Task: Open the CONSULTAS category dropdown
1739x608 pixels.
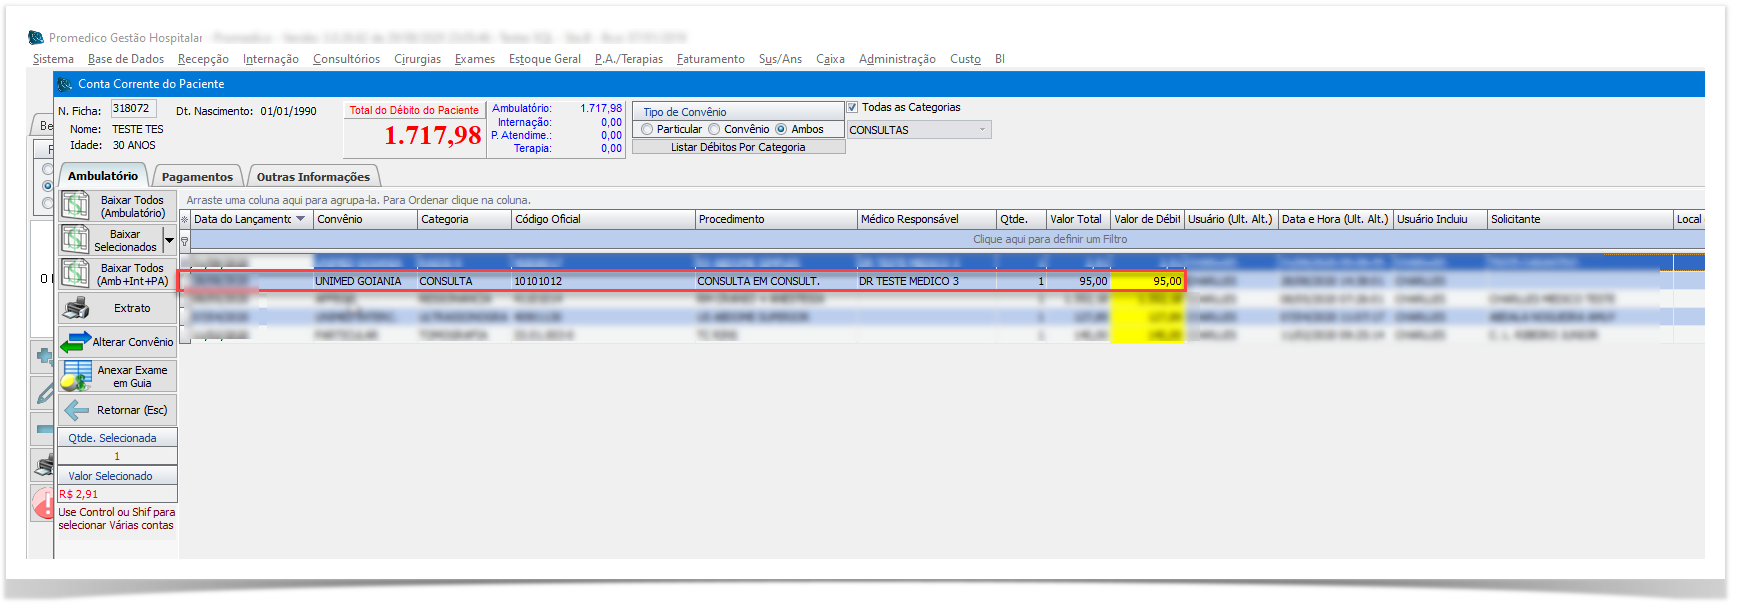Action: [x=982, y=130]
